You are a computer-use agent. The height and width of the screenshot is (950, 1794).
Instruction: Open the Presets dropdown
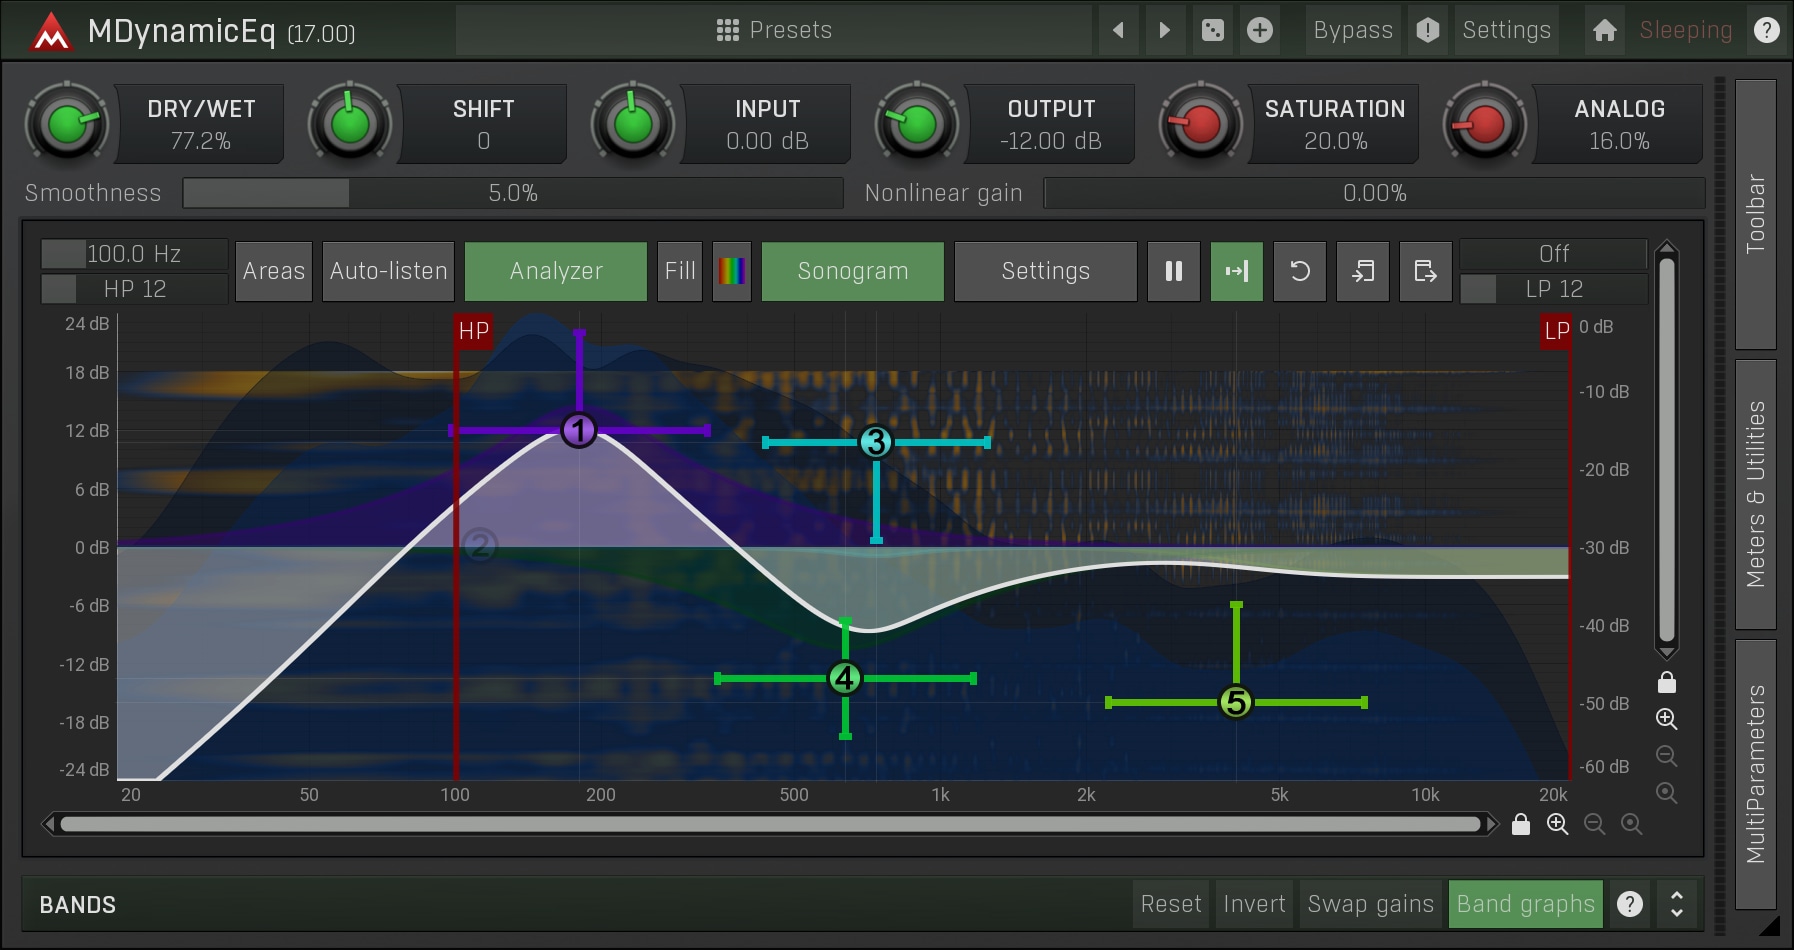click(x=774, y=30)
